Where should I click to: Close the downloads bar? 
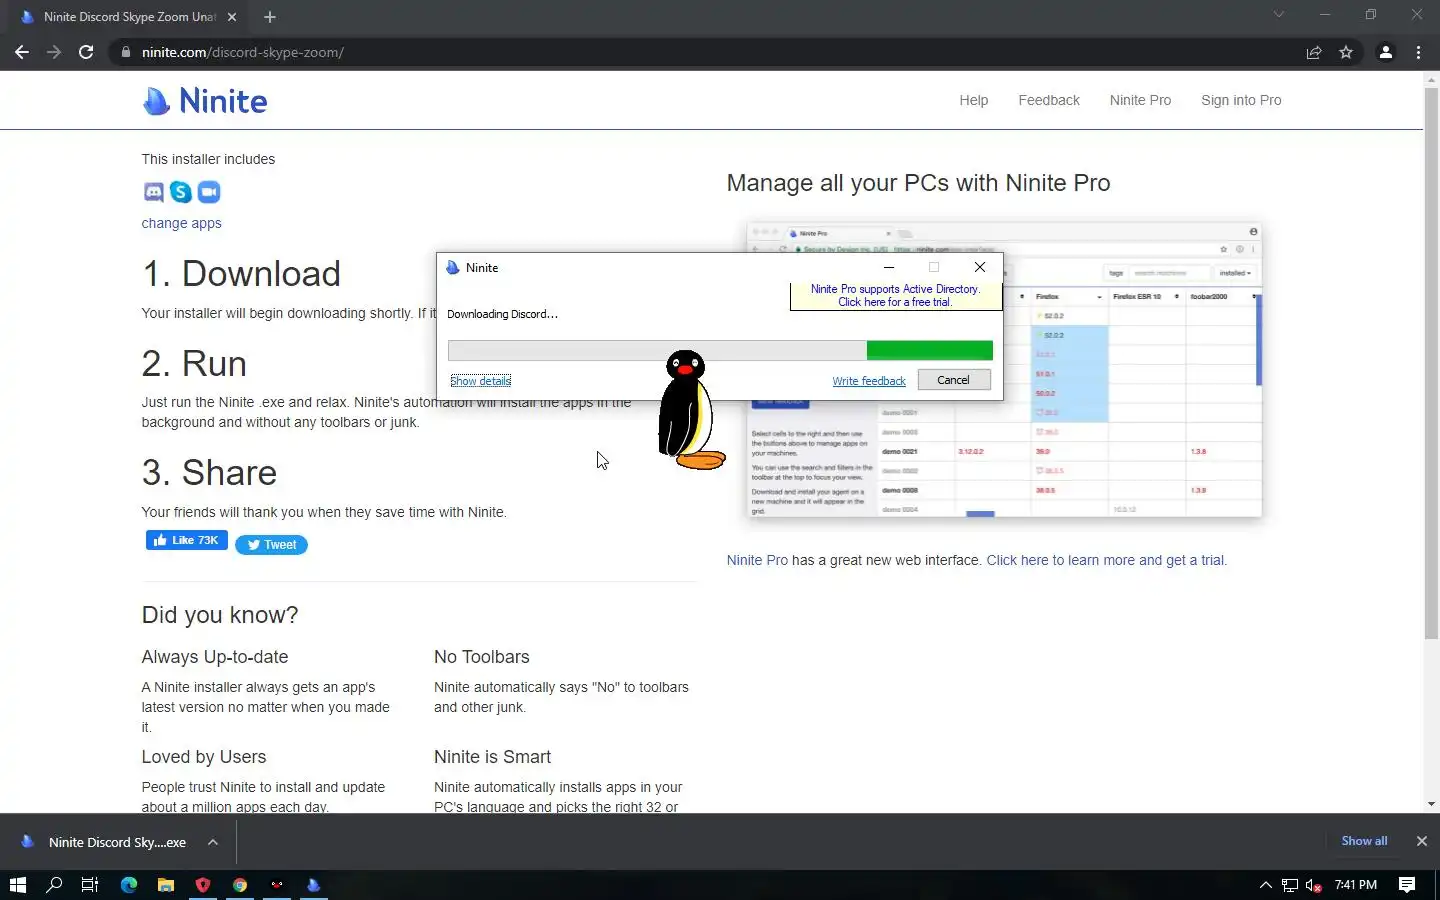click(x=1421, y=841)
